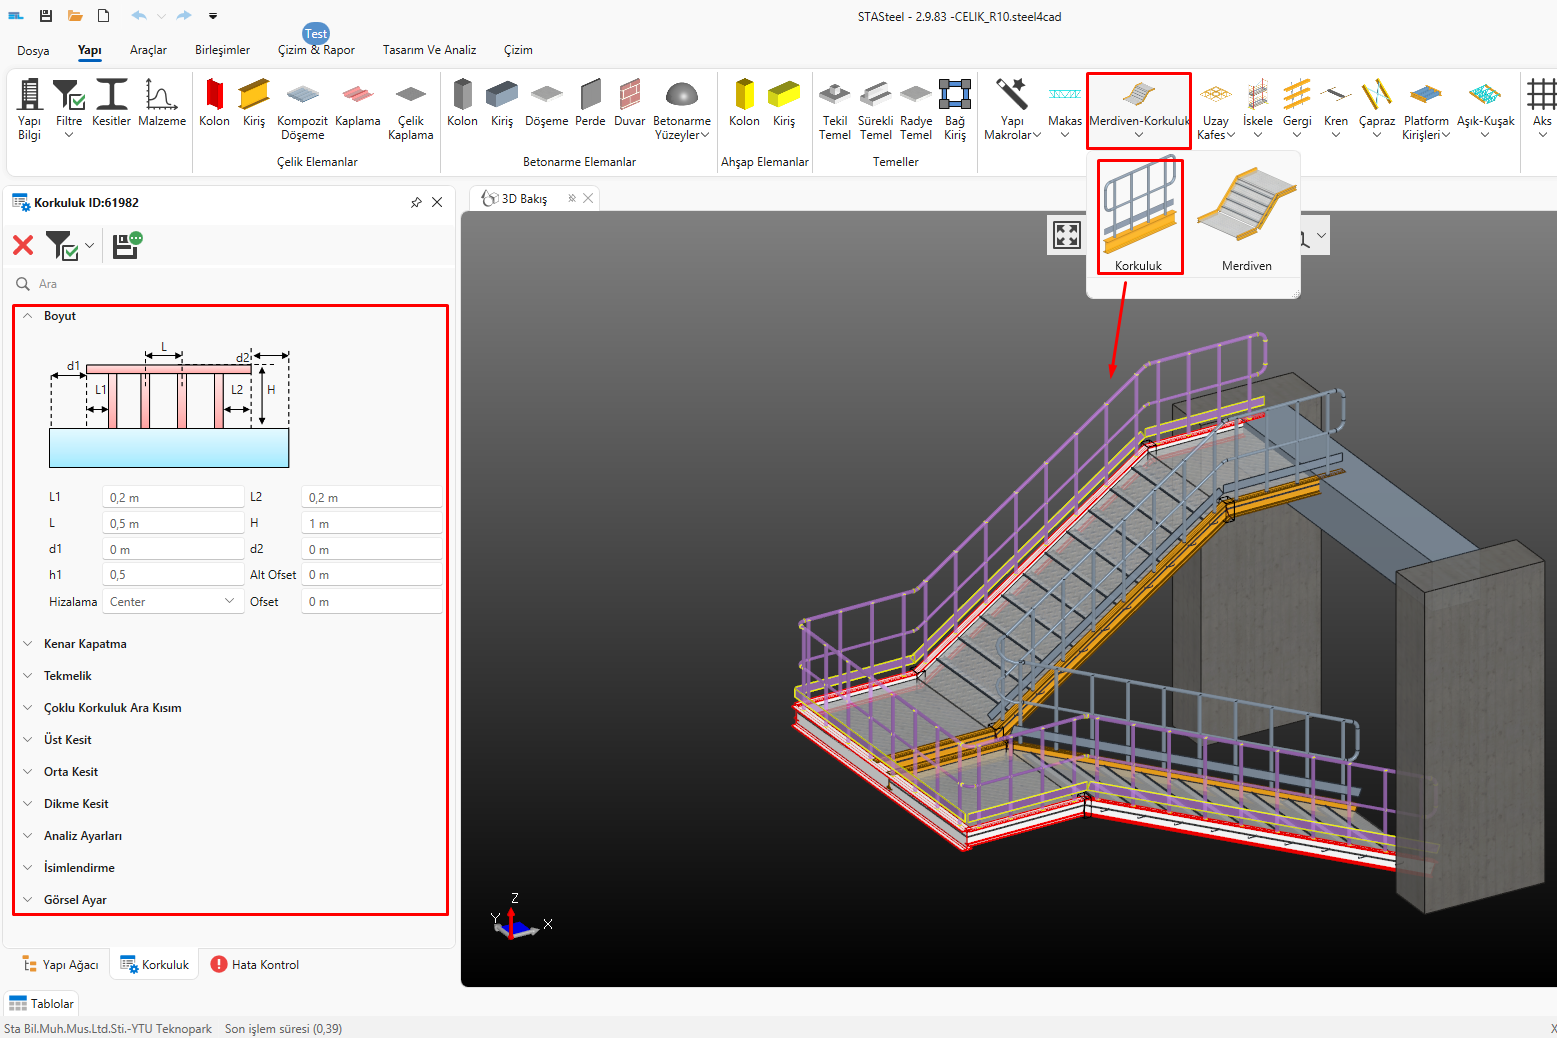Switch to the Yapı Ağacı tab
This screenshot has width=1557, height=1038.
click(60, 965)
